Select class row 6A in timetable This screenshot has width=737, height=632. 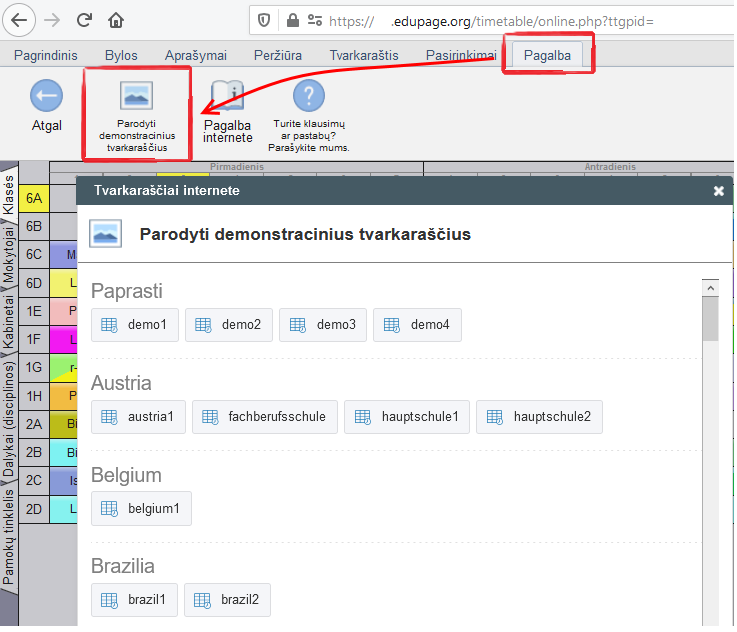tap(34, 198)
